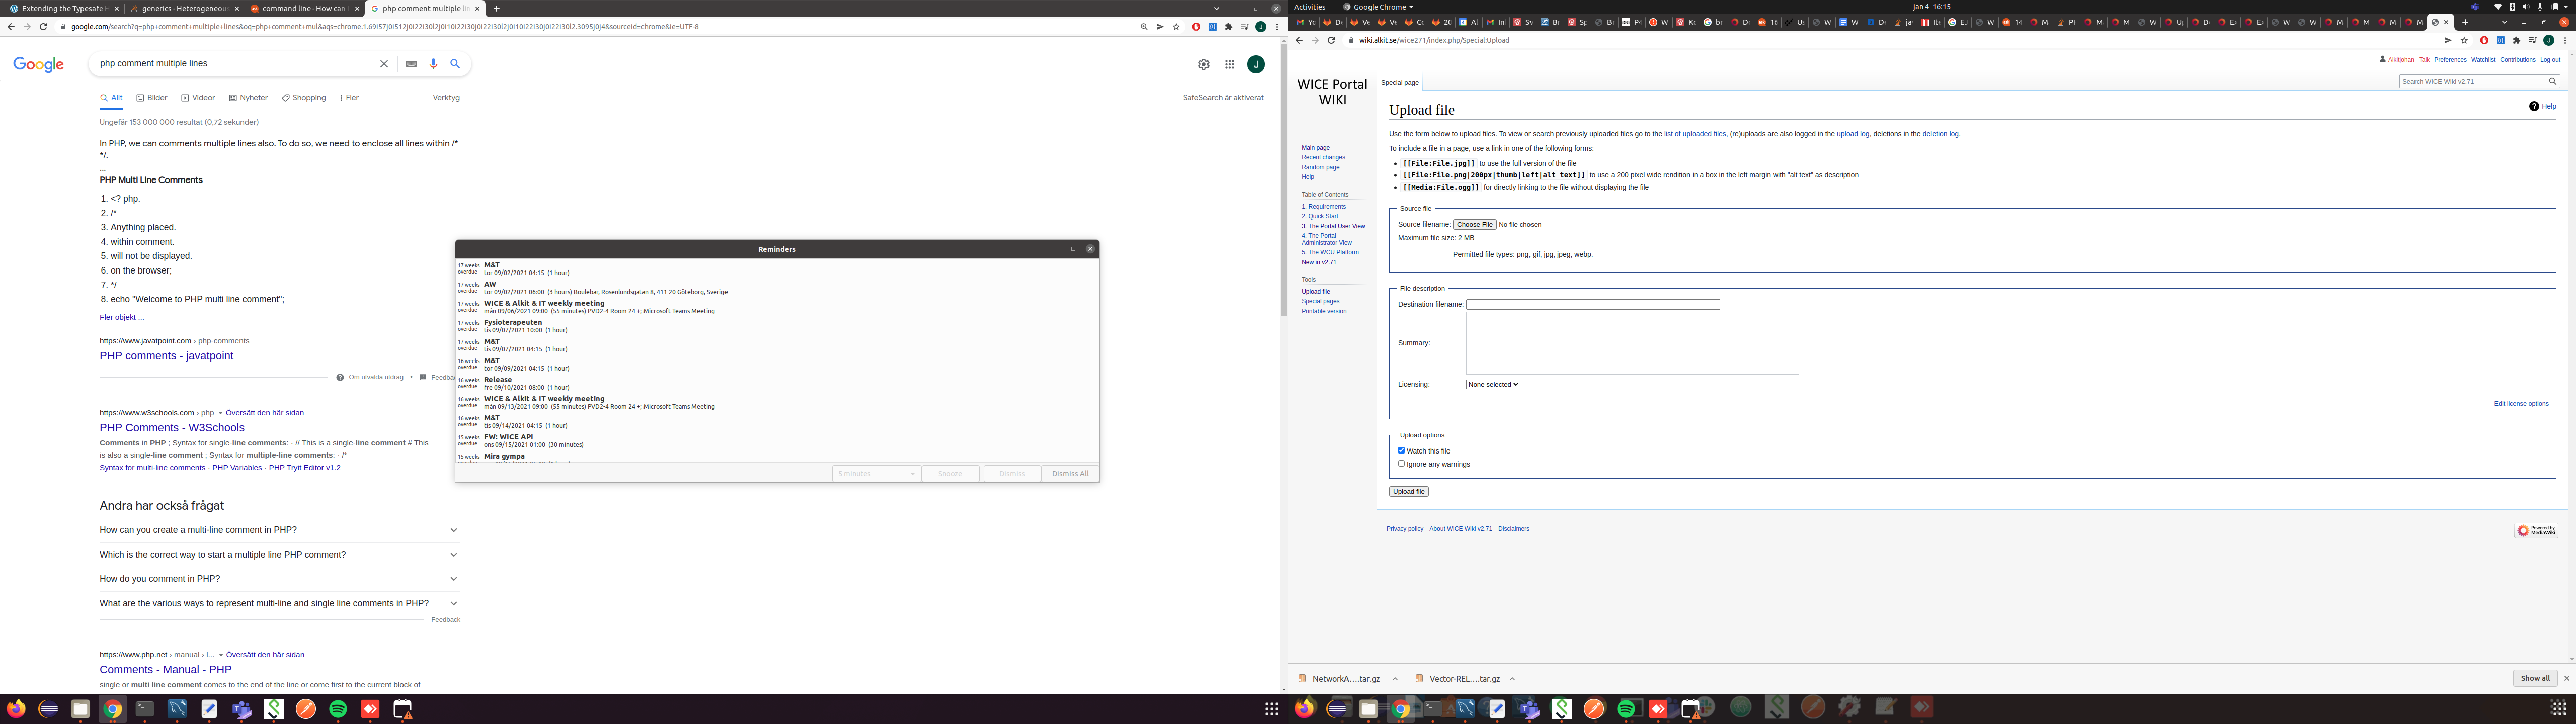Open the 5 minutes snooze duration dropdown
This screenshot has width=2576, height=724.
(x=876, y=473)
